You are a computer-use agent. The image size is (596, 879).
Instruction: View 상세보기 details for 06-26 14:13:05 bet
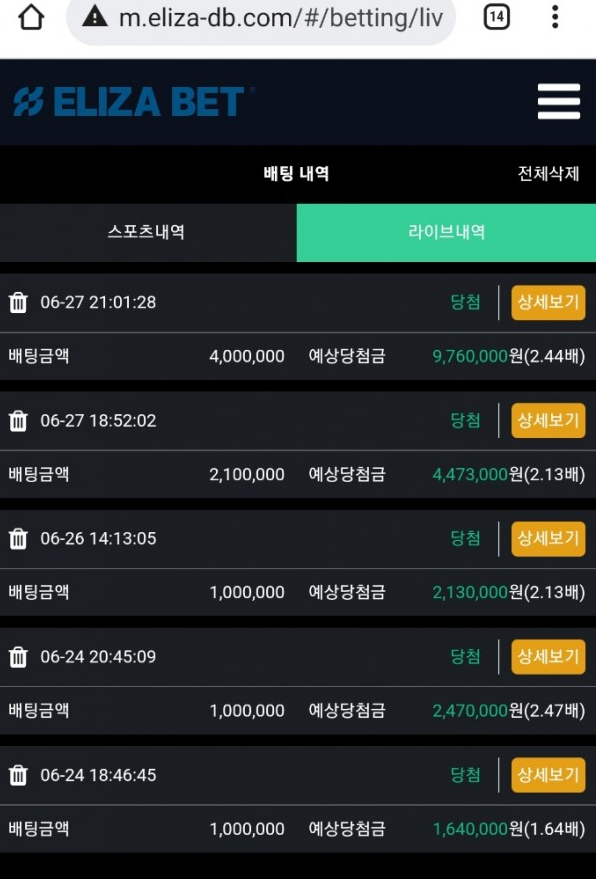(x=548, y=538)
